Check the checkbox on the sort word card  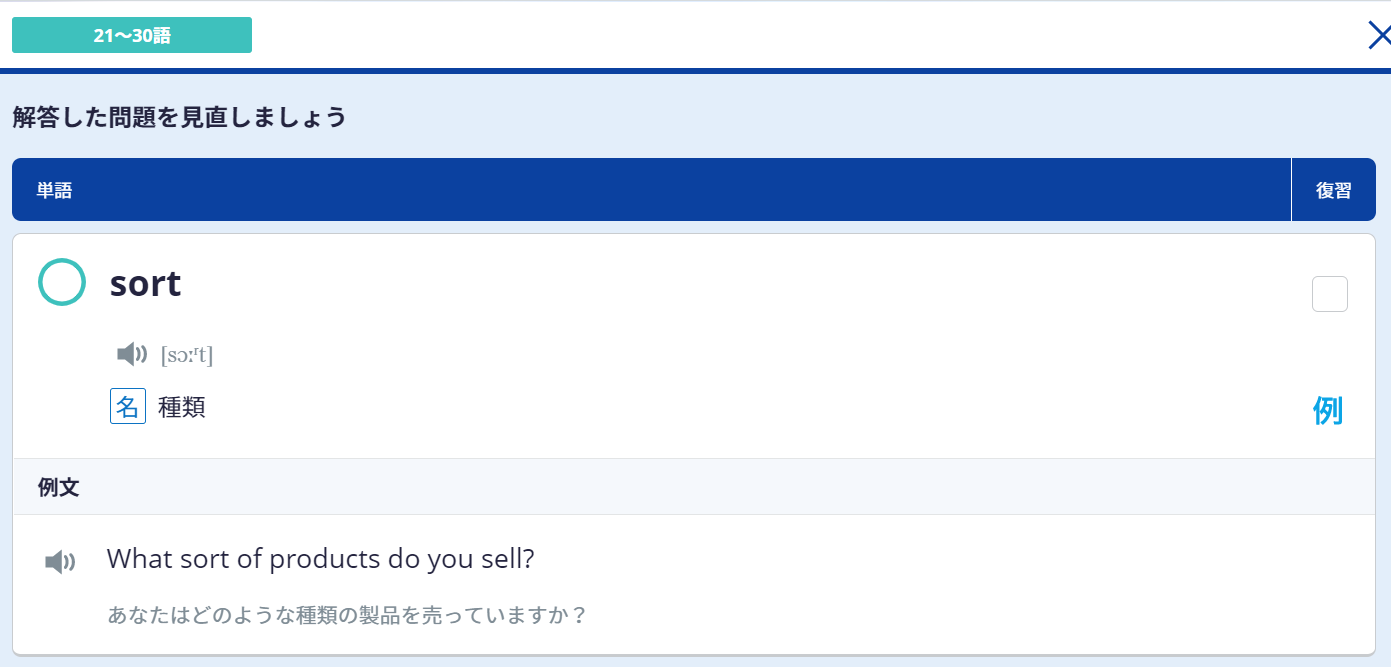[x=1330, y=293]
